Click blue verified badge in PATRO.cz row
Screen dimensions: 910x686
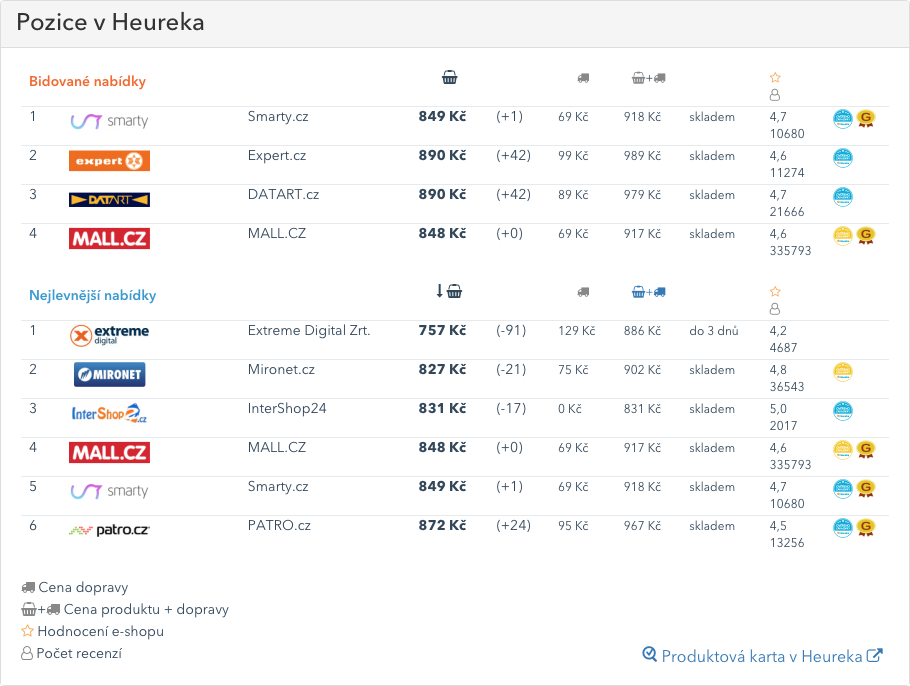843,528
